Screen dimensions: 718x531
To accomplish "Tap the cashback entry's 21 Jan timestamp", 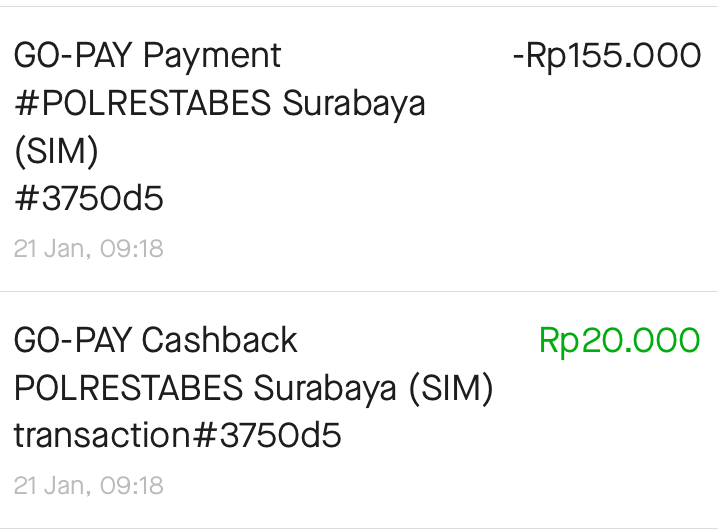I will tap(89, 486).
